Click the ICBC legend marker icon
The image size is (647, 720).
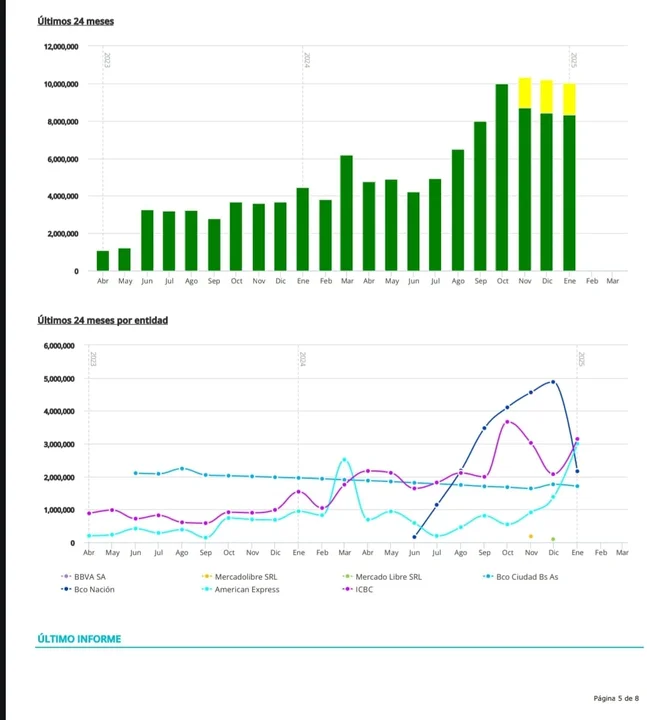click(x=348, y=590)
